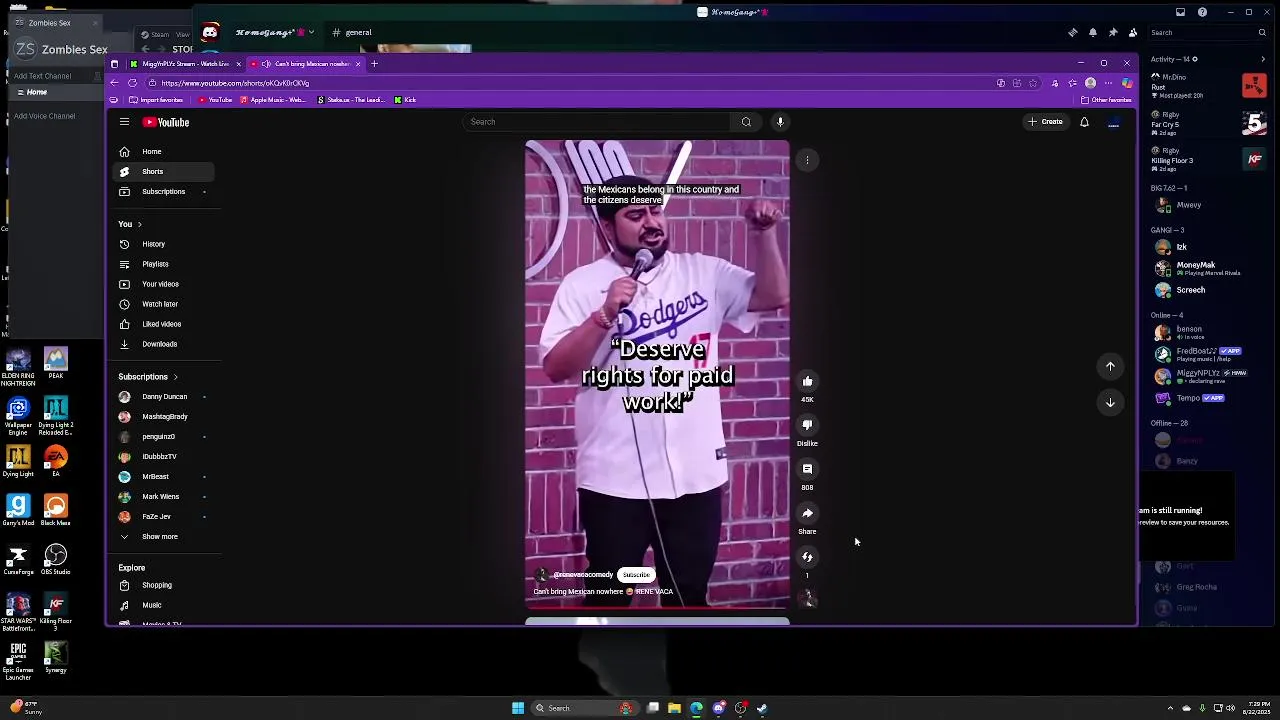Show hidden system tray icons chevron
The width and height of the screenshot is (1280, 720).
coord(1171,708)
